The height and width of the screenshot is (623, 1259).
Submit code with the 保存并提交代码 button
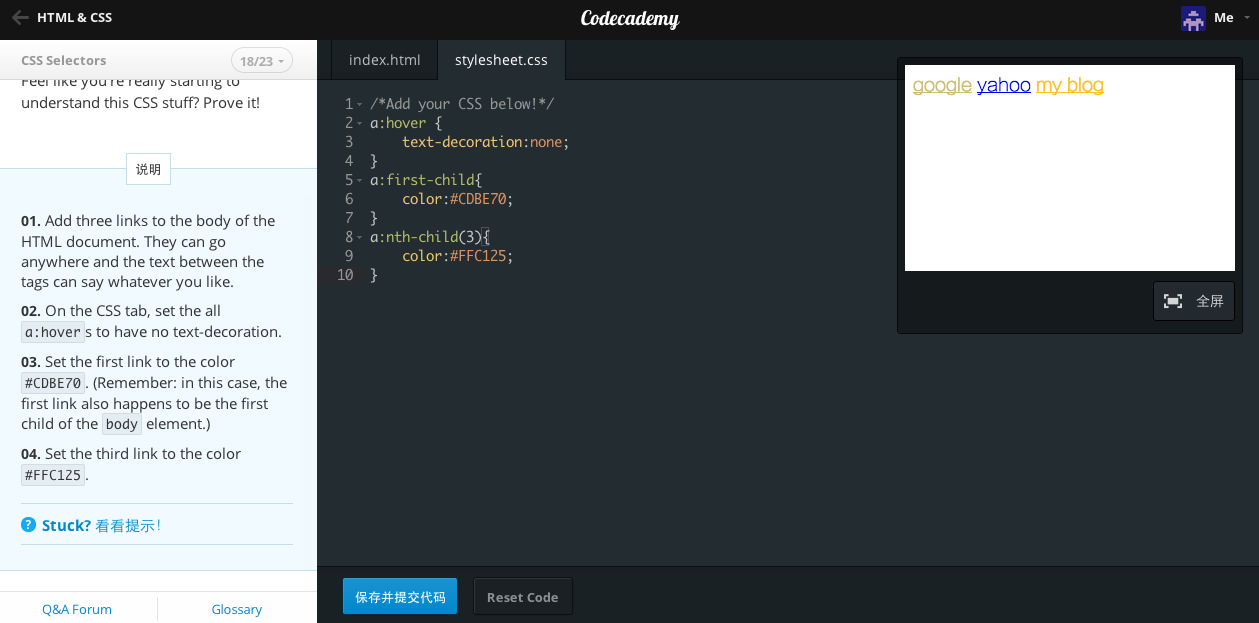point(399,595)
